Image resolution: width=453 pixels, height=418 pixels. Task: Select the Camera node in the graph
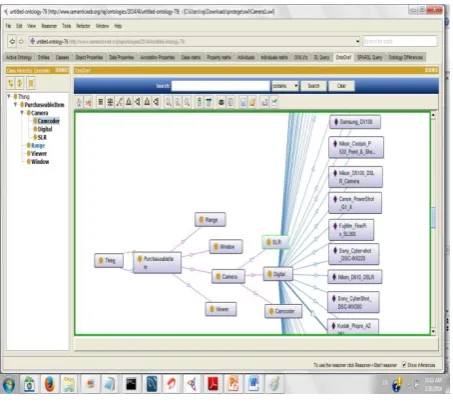(x=228, y=276)
